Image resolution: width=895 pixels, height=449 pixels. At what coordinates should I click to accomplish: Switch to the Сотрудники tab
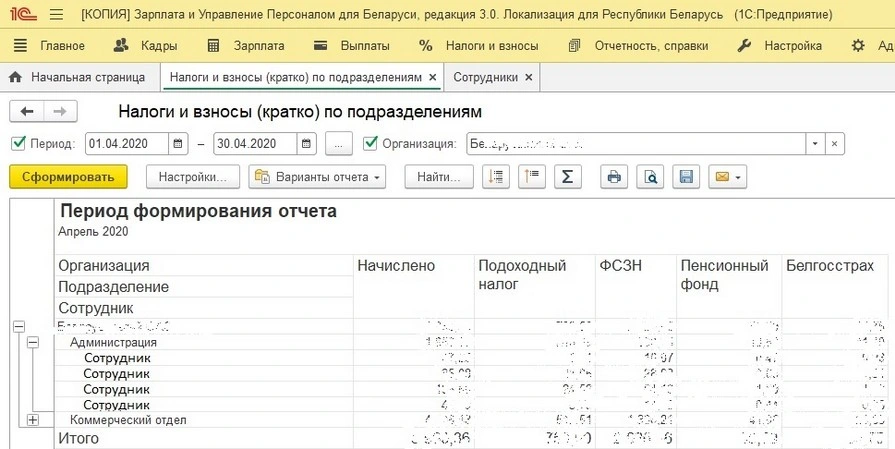tap(485, 77)
